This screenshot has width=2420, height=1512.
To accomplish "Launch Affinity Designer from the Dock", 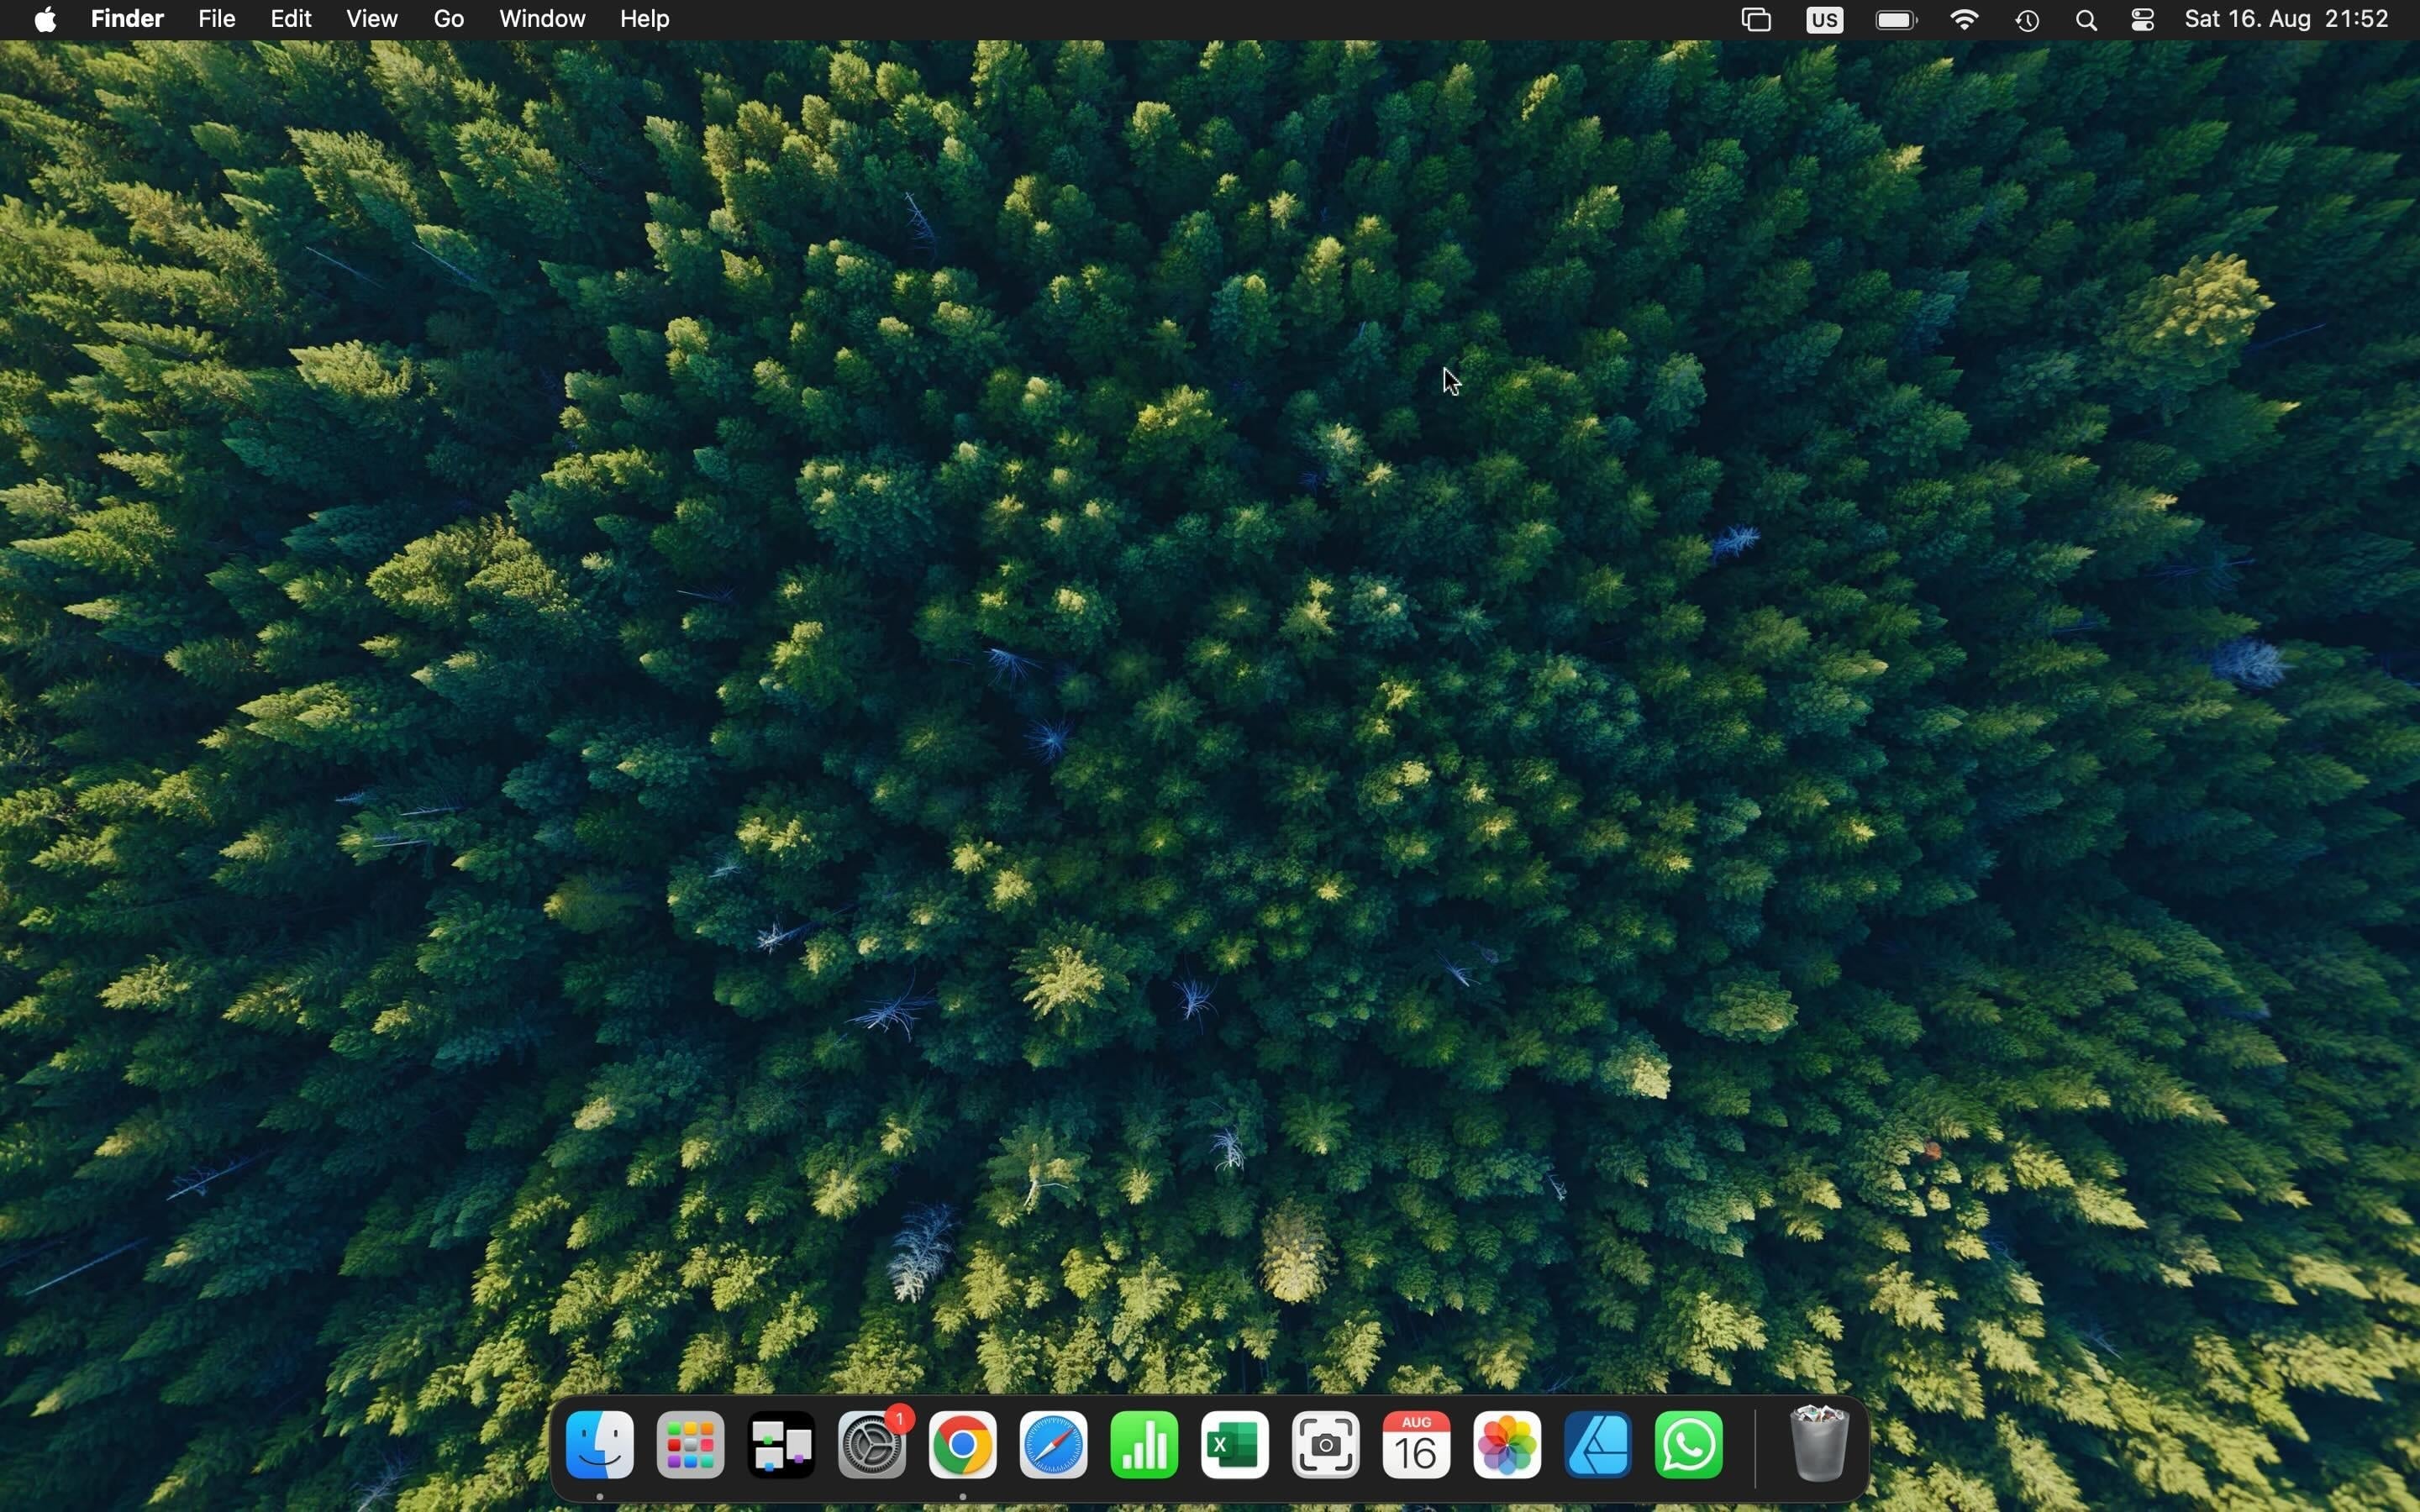I will point(1598,1445).
